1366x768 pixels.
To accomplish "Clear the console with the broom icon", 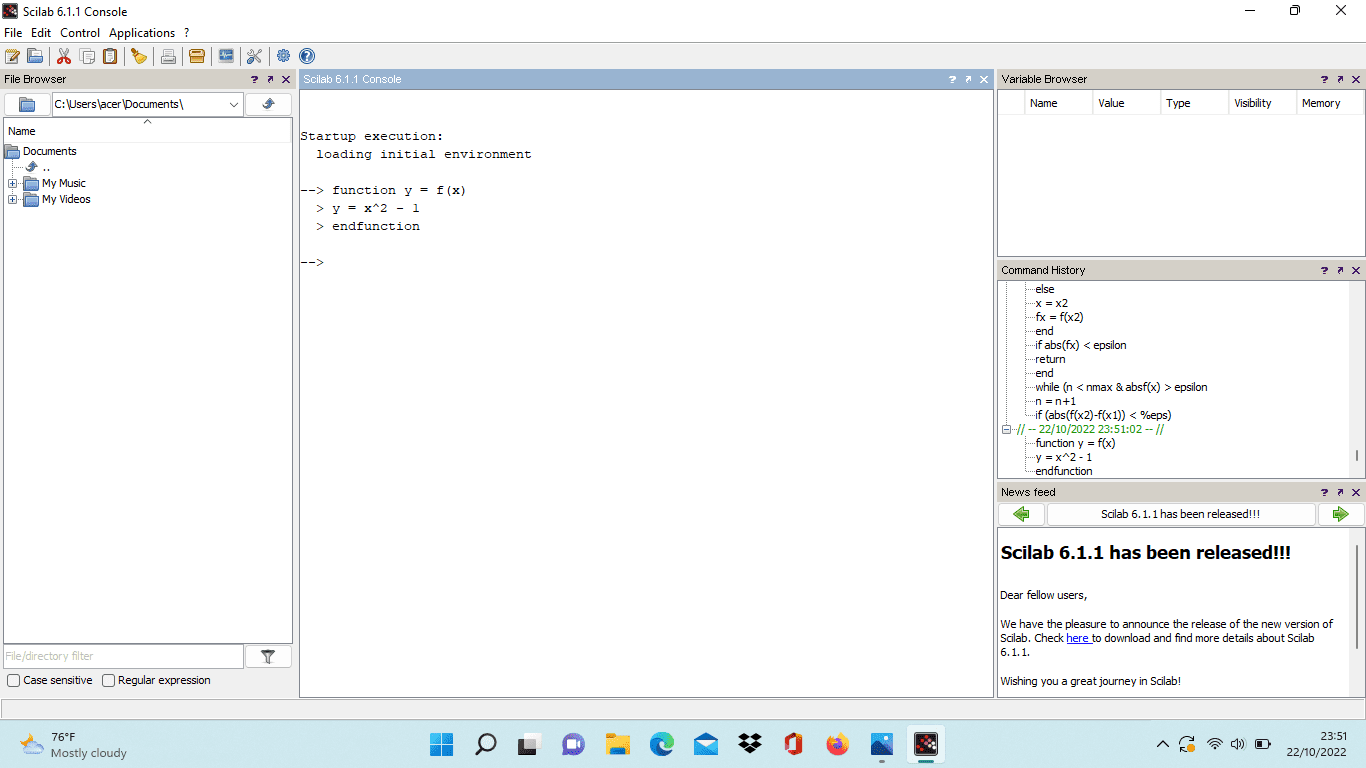I will click(139, 56).
